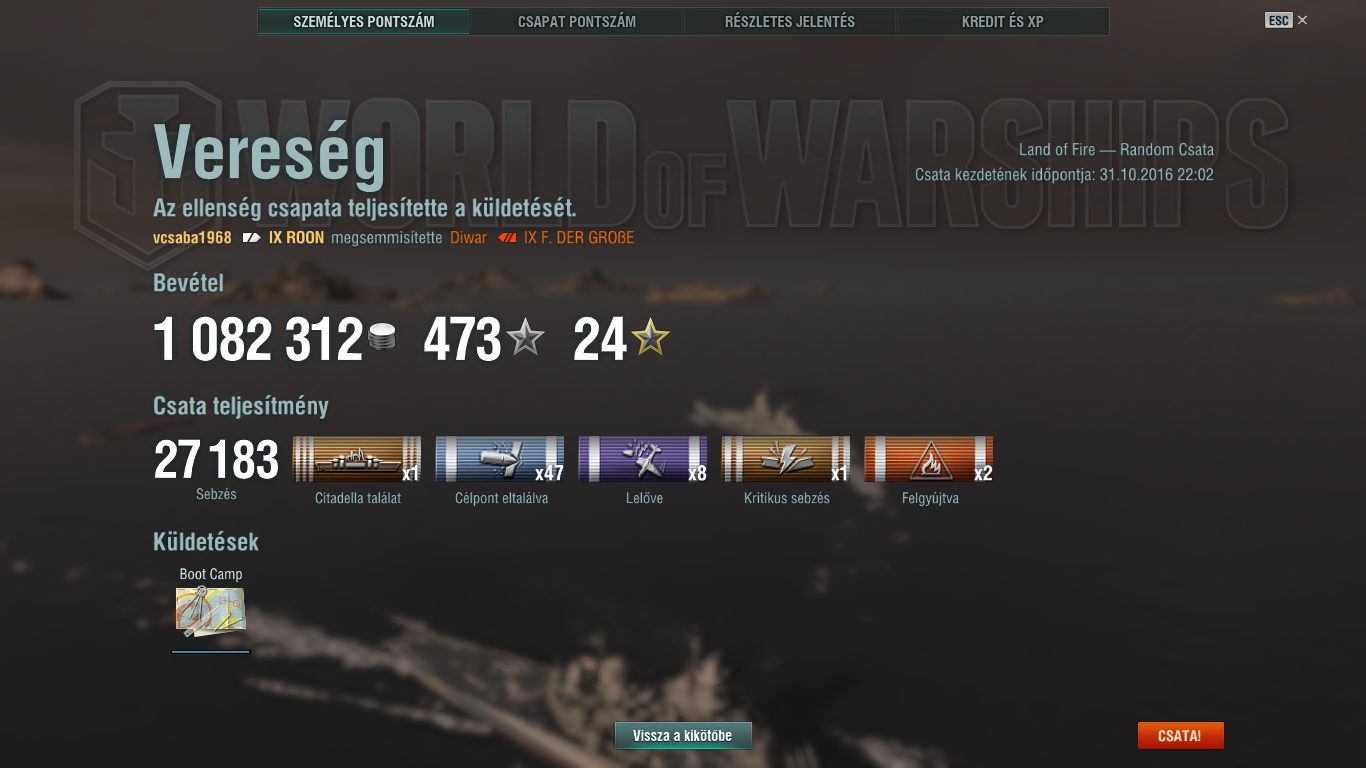This screenshot has height=768, width=1366.
Task: Click player name vcsaba1968
Action: (192, 238)
